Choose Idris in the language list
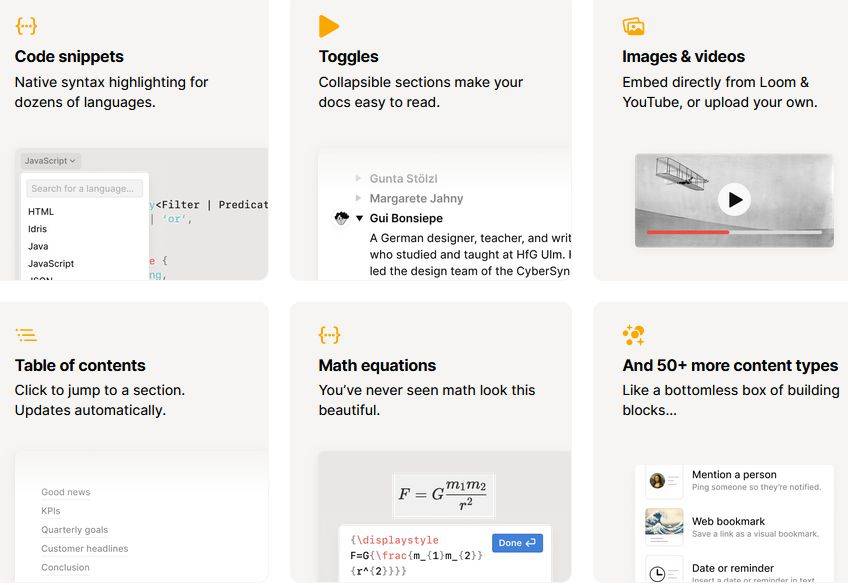This screenshot has height=585, width=848. tap(38, 229)
